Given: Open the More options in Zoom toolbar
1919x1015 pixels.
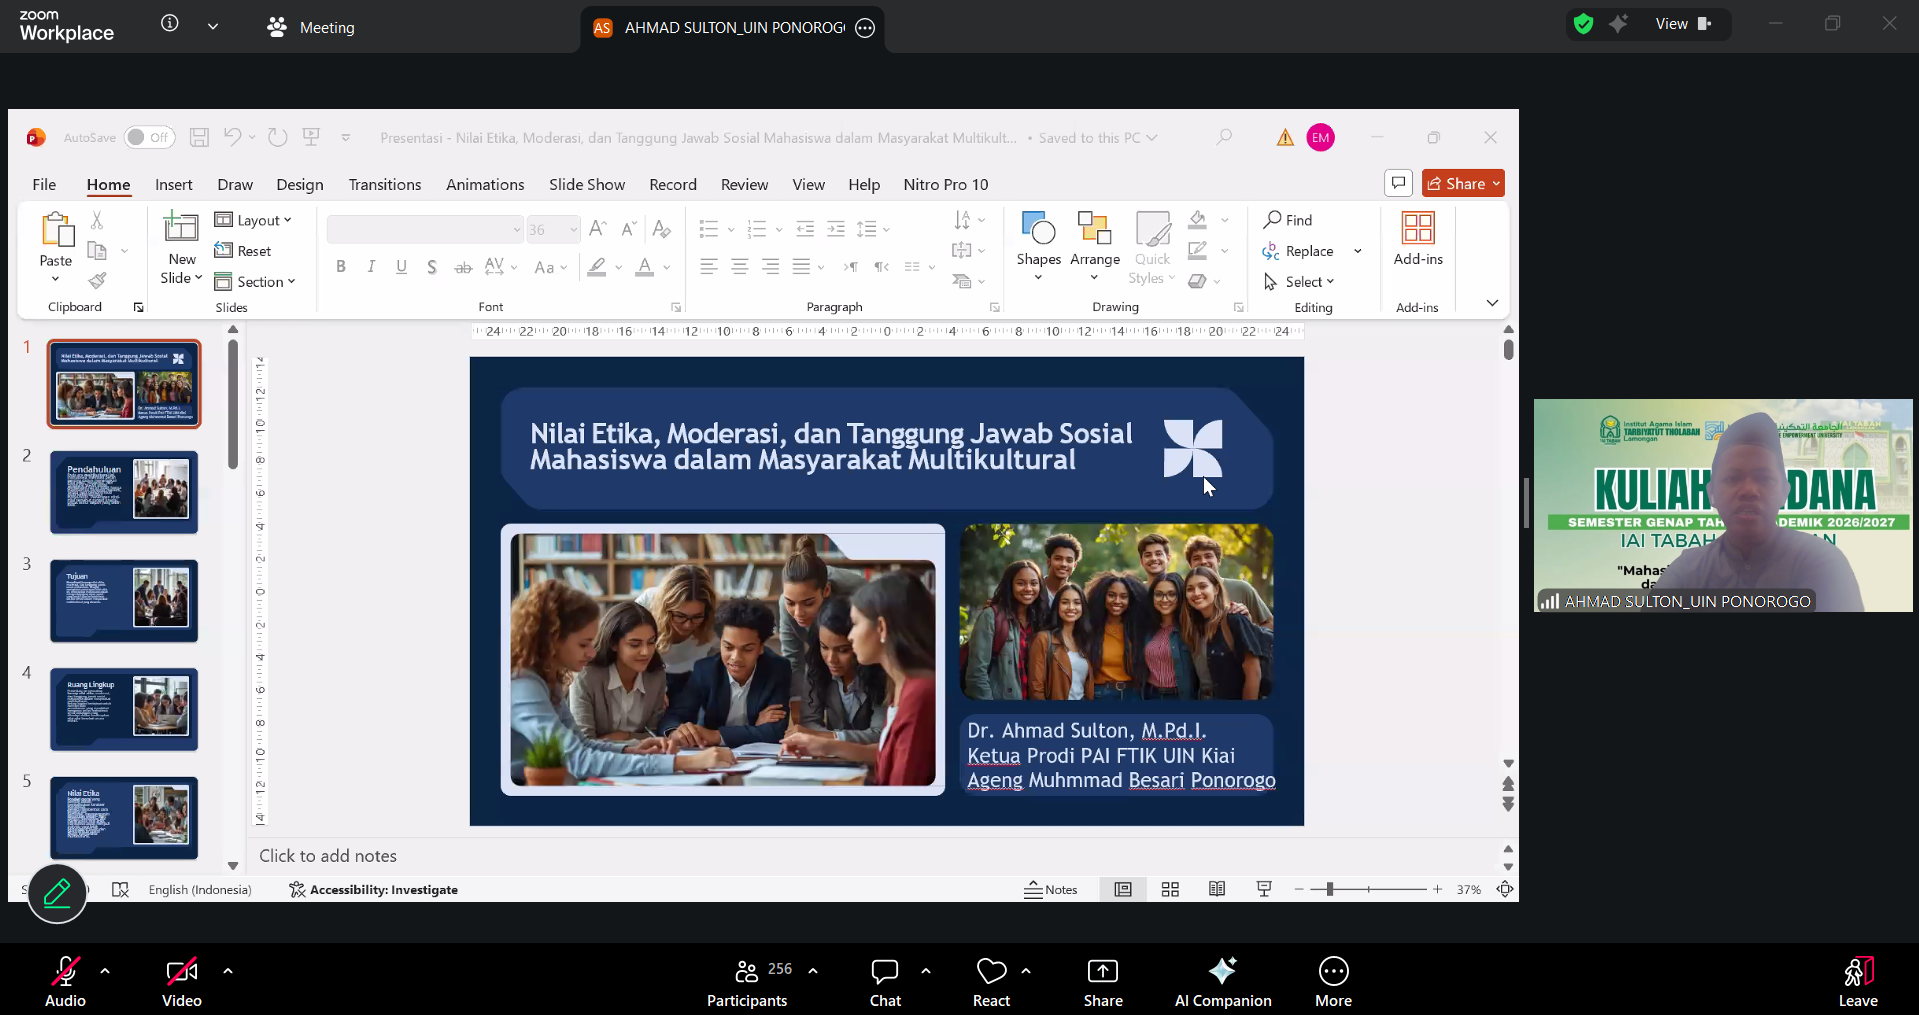Looking at the screenshot, I should coord(1333,981).
